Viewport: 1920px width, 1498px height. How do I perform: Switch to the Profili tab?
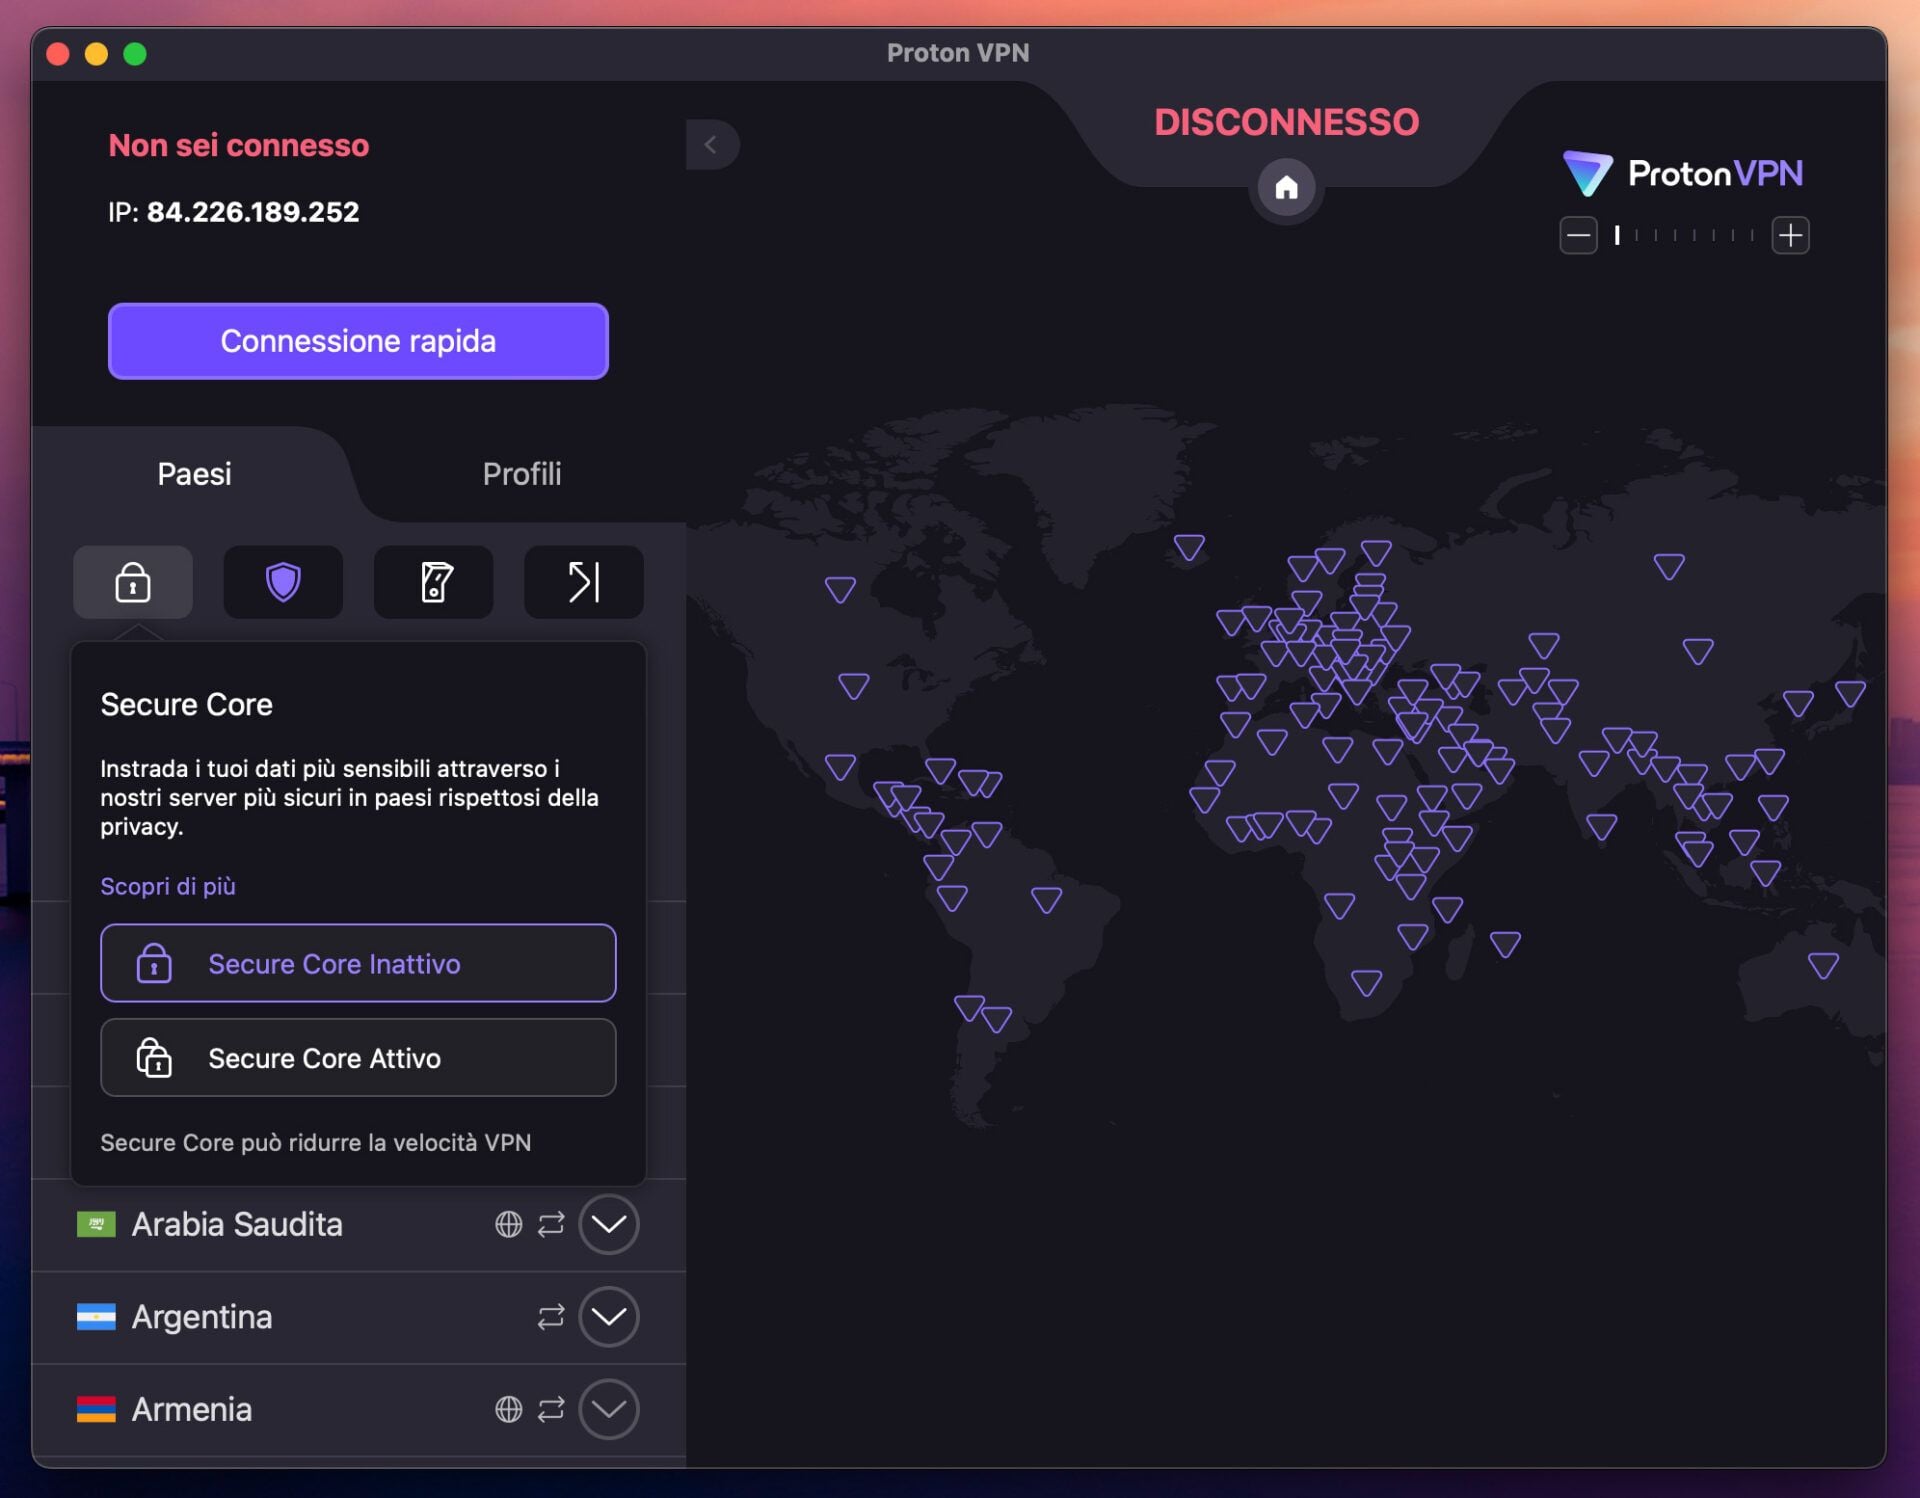pos(522,474)
